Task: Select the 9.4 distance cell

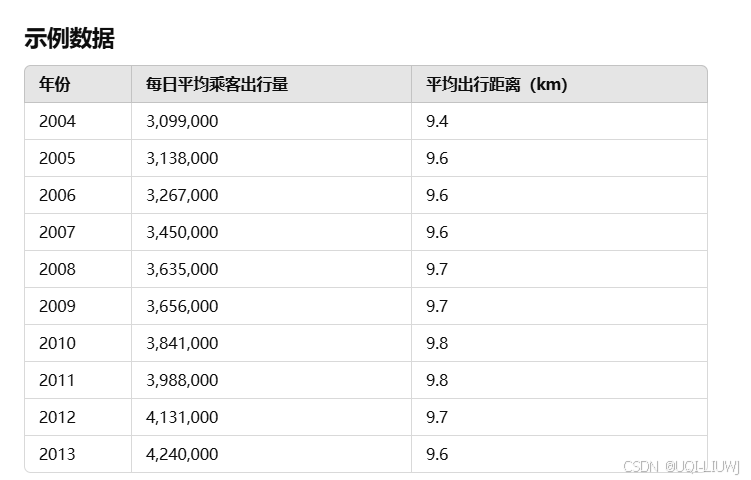Action: pyautogui.click(x=437, y=122)
